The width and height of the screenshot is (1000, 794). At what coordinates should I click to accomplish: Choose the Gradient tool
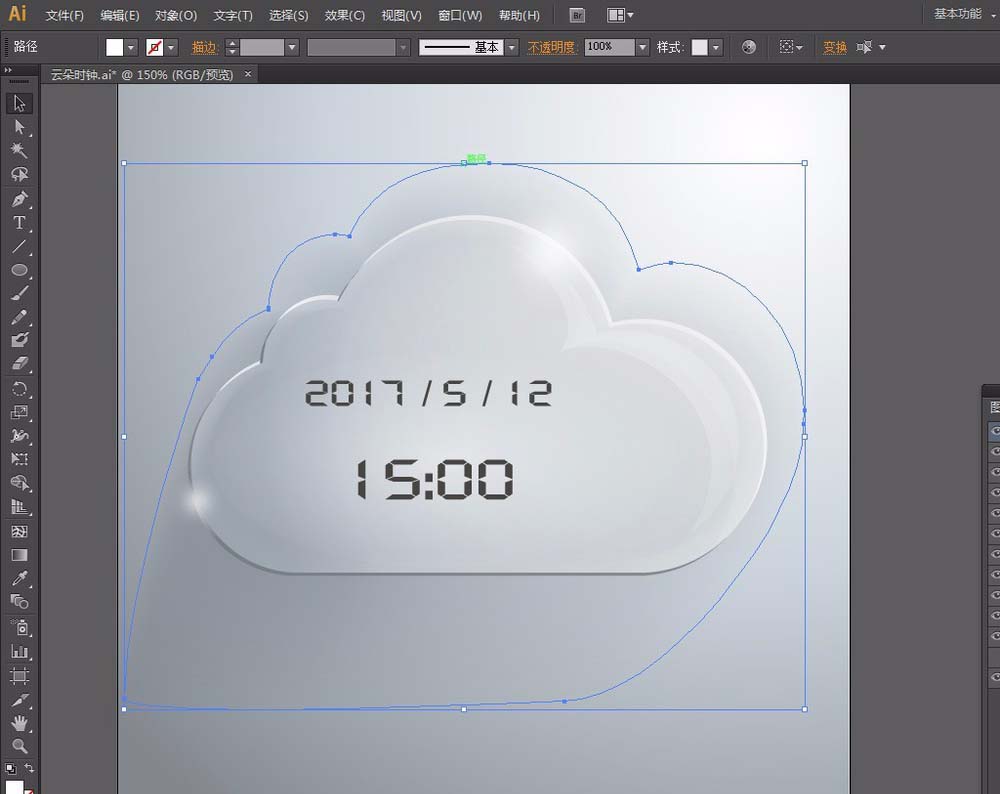[x=19, y=555]
